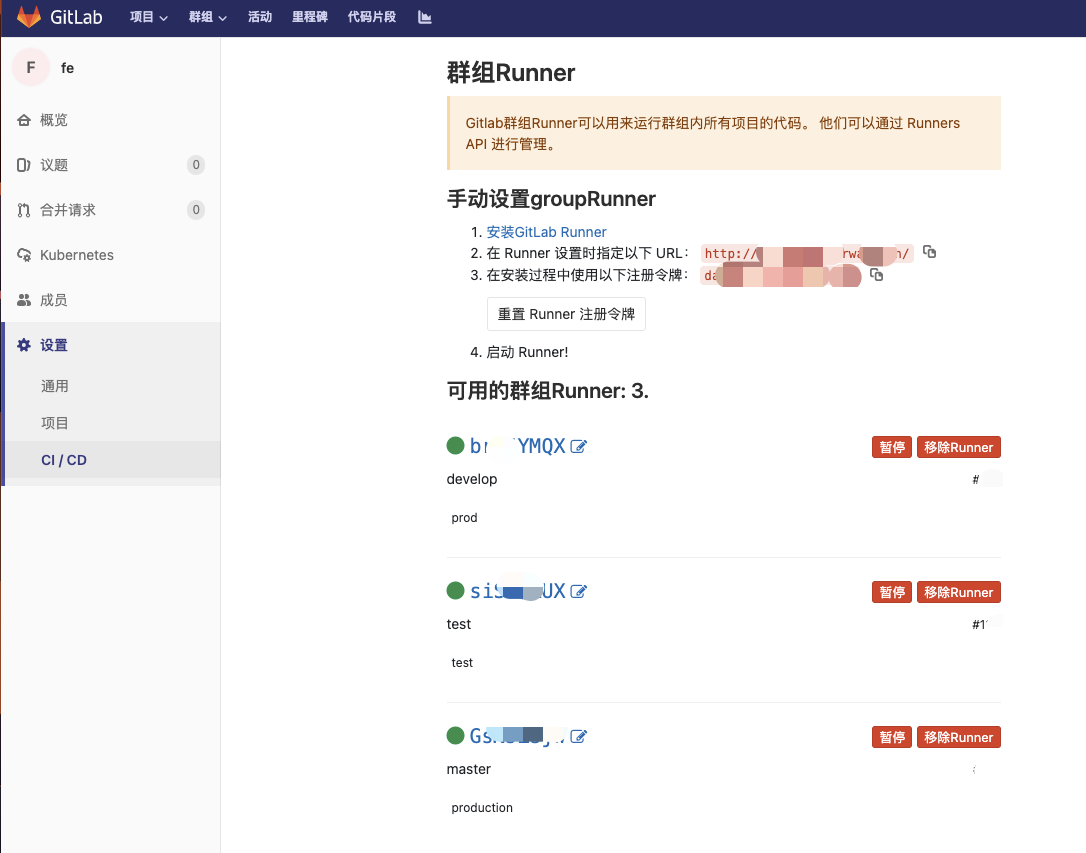The height and width of the screenshot is (853, 1086).
Task: Open the 项目 dropdown in the top bar
Action: (148, 17)
